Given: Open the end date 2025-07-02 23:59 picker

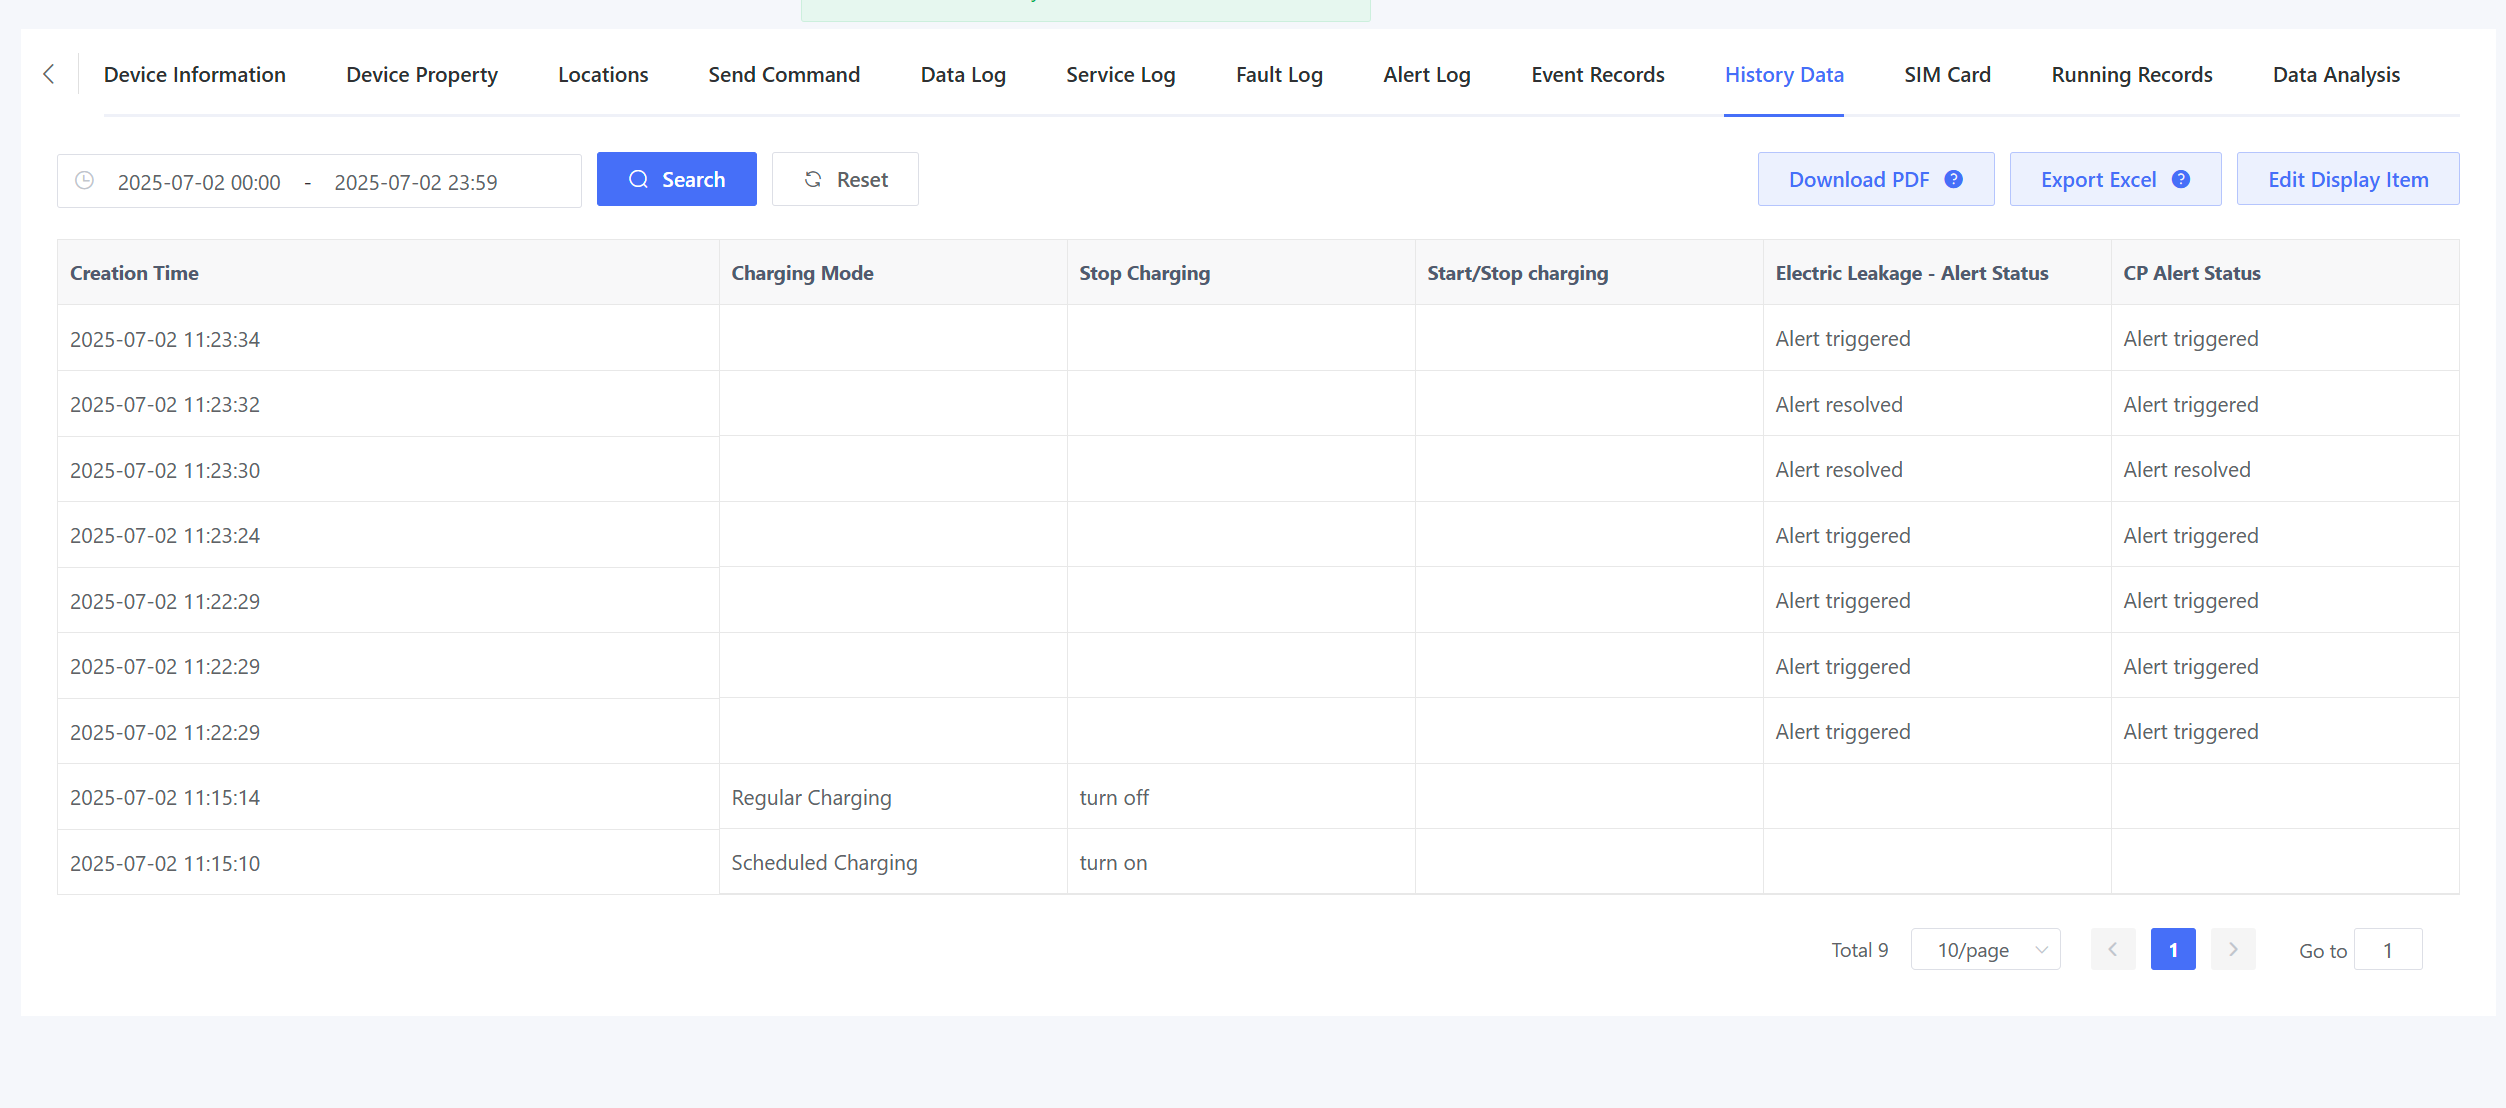Looking at the screenshot, I should 415,182.
